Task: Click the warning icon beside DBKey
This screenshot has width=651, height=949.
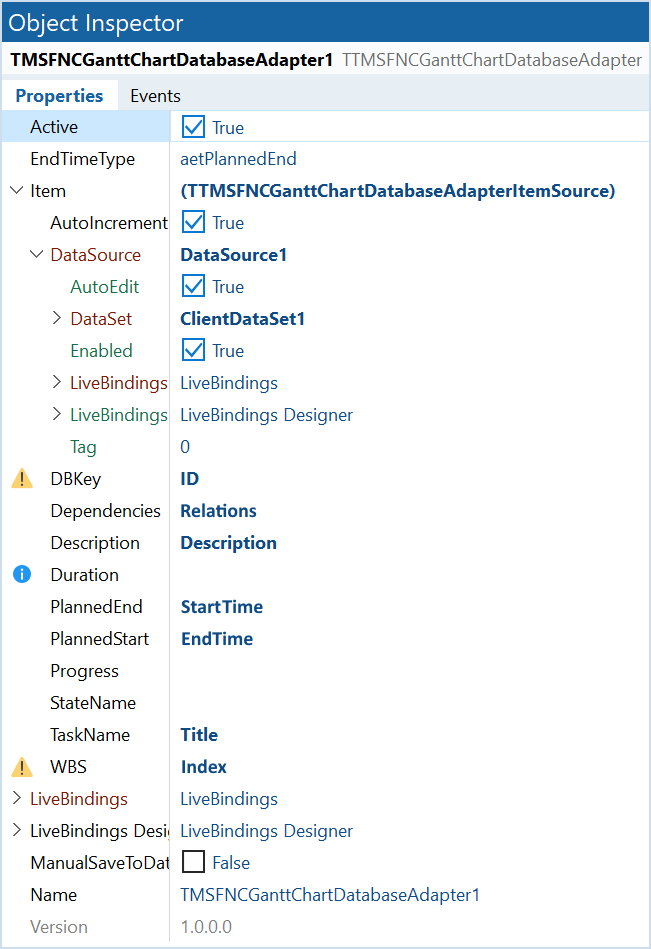Action: 22,479
